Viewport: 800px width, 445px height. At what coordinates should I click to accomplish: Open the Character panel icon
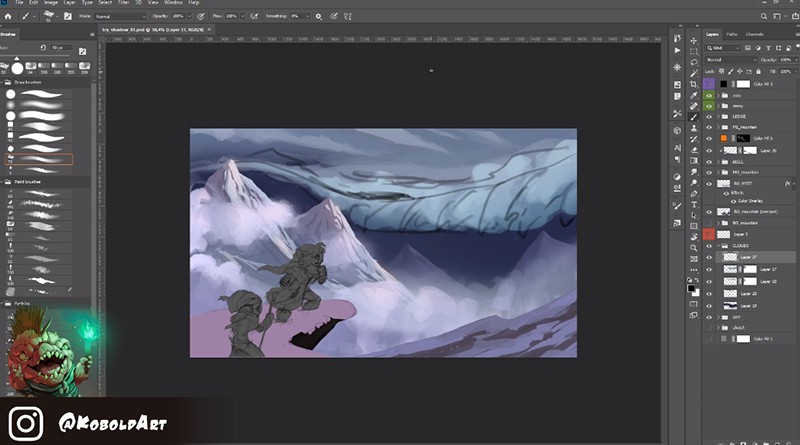tap(677, 148)
